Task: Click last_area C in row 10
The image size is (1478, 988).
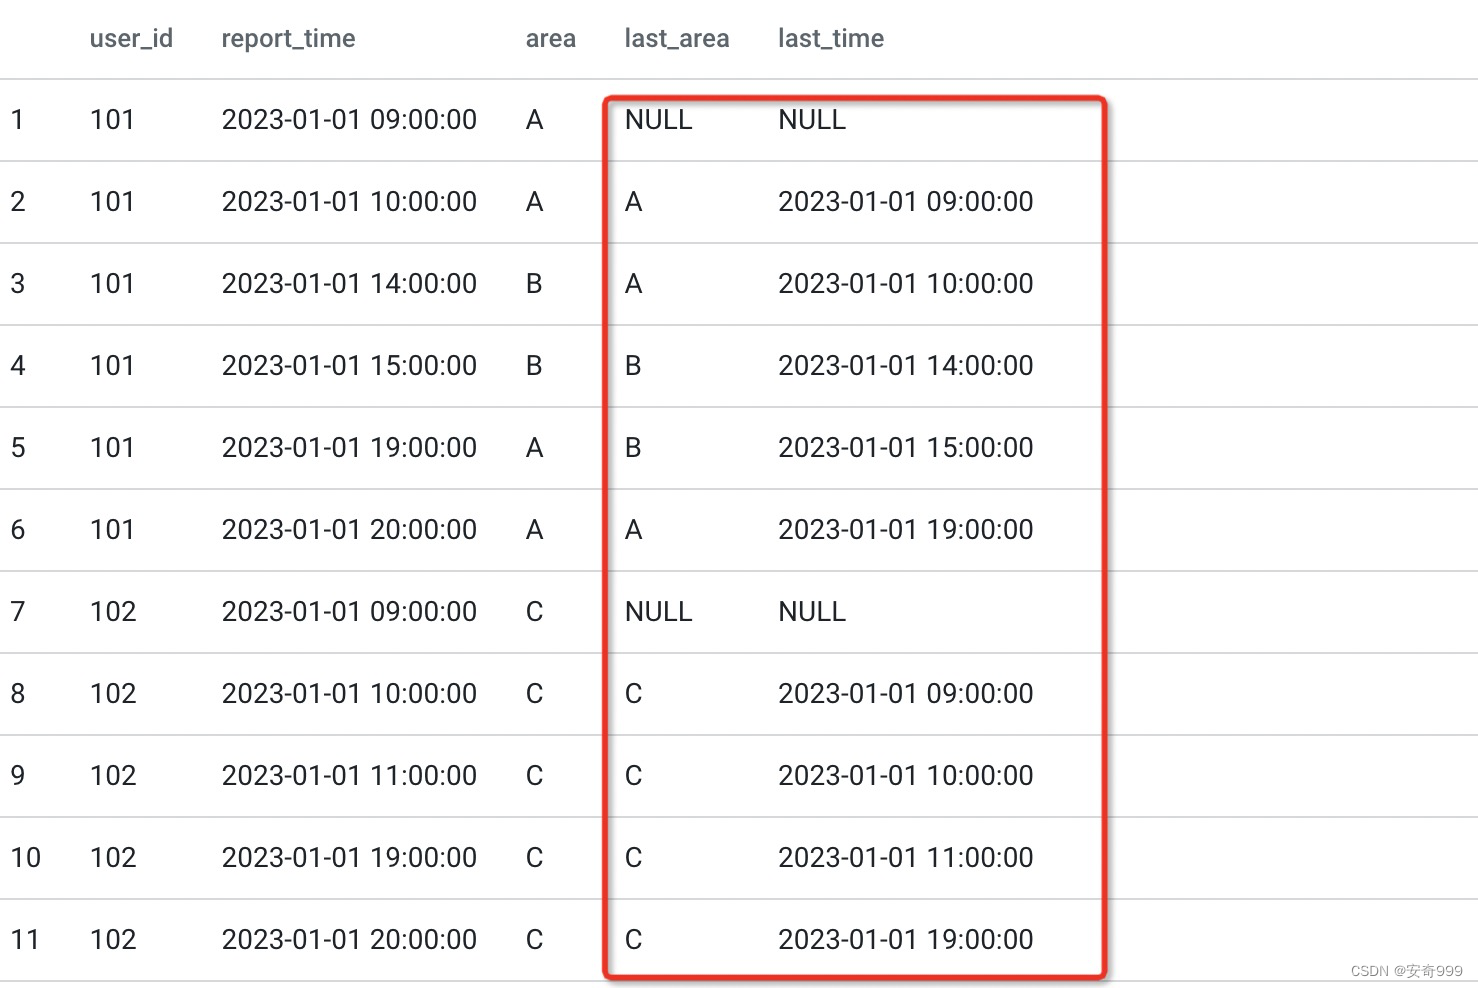Action: [x=633, y=858]
